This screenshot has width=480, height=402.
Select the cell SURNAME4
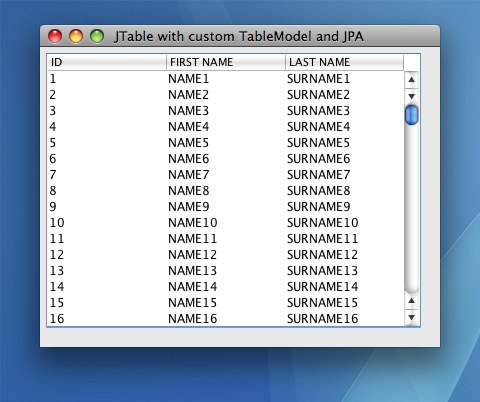[345, 127]
